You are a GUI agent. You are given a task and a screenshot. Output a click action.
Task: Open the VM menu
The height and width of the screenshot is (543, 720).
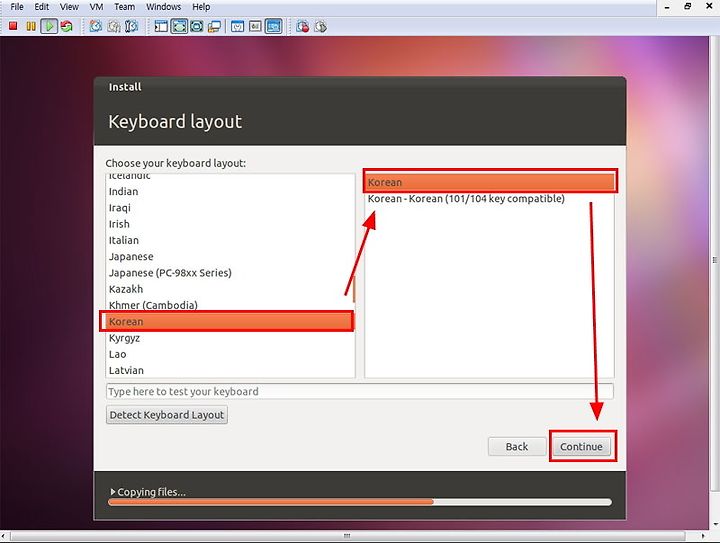click(96, 7)
